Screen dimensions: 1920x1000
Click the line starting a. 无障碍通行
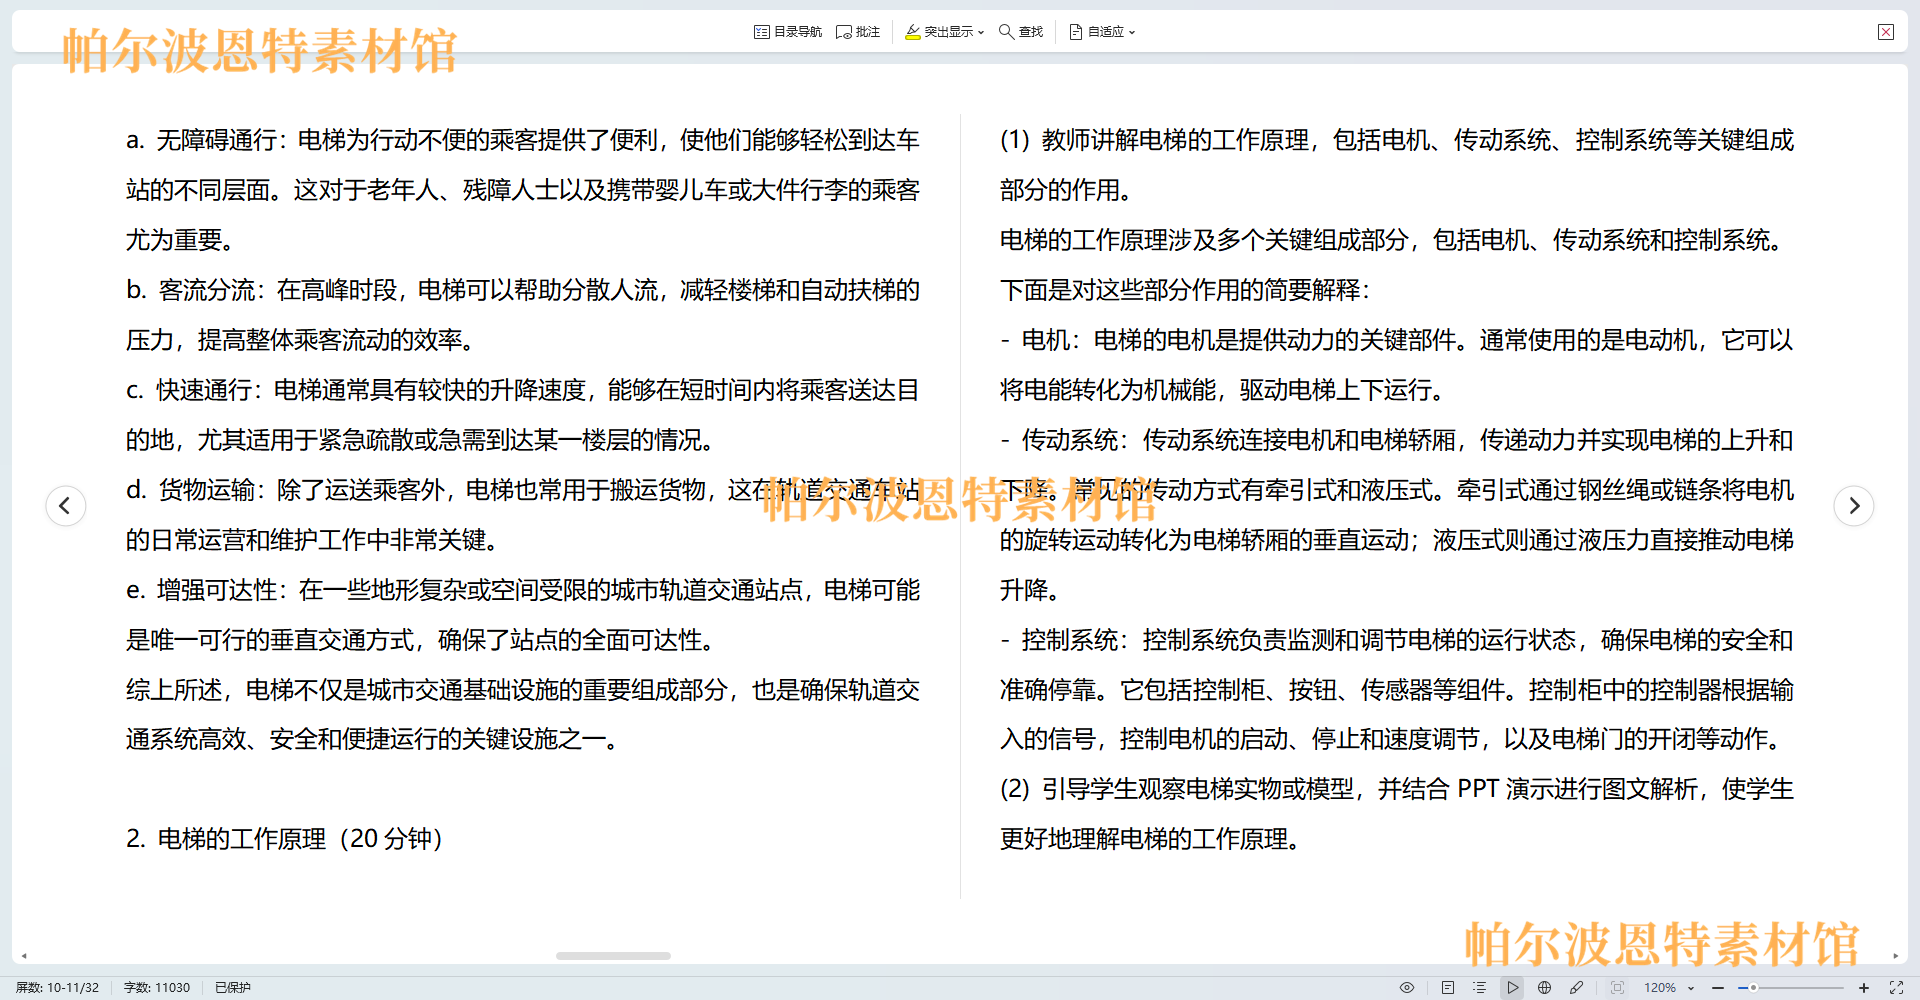523,140
